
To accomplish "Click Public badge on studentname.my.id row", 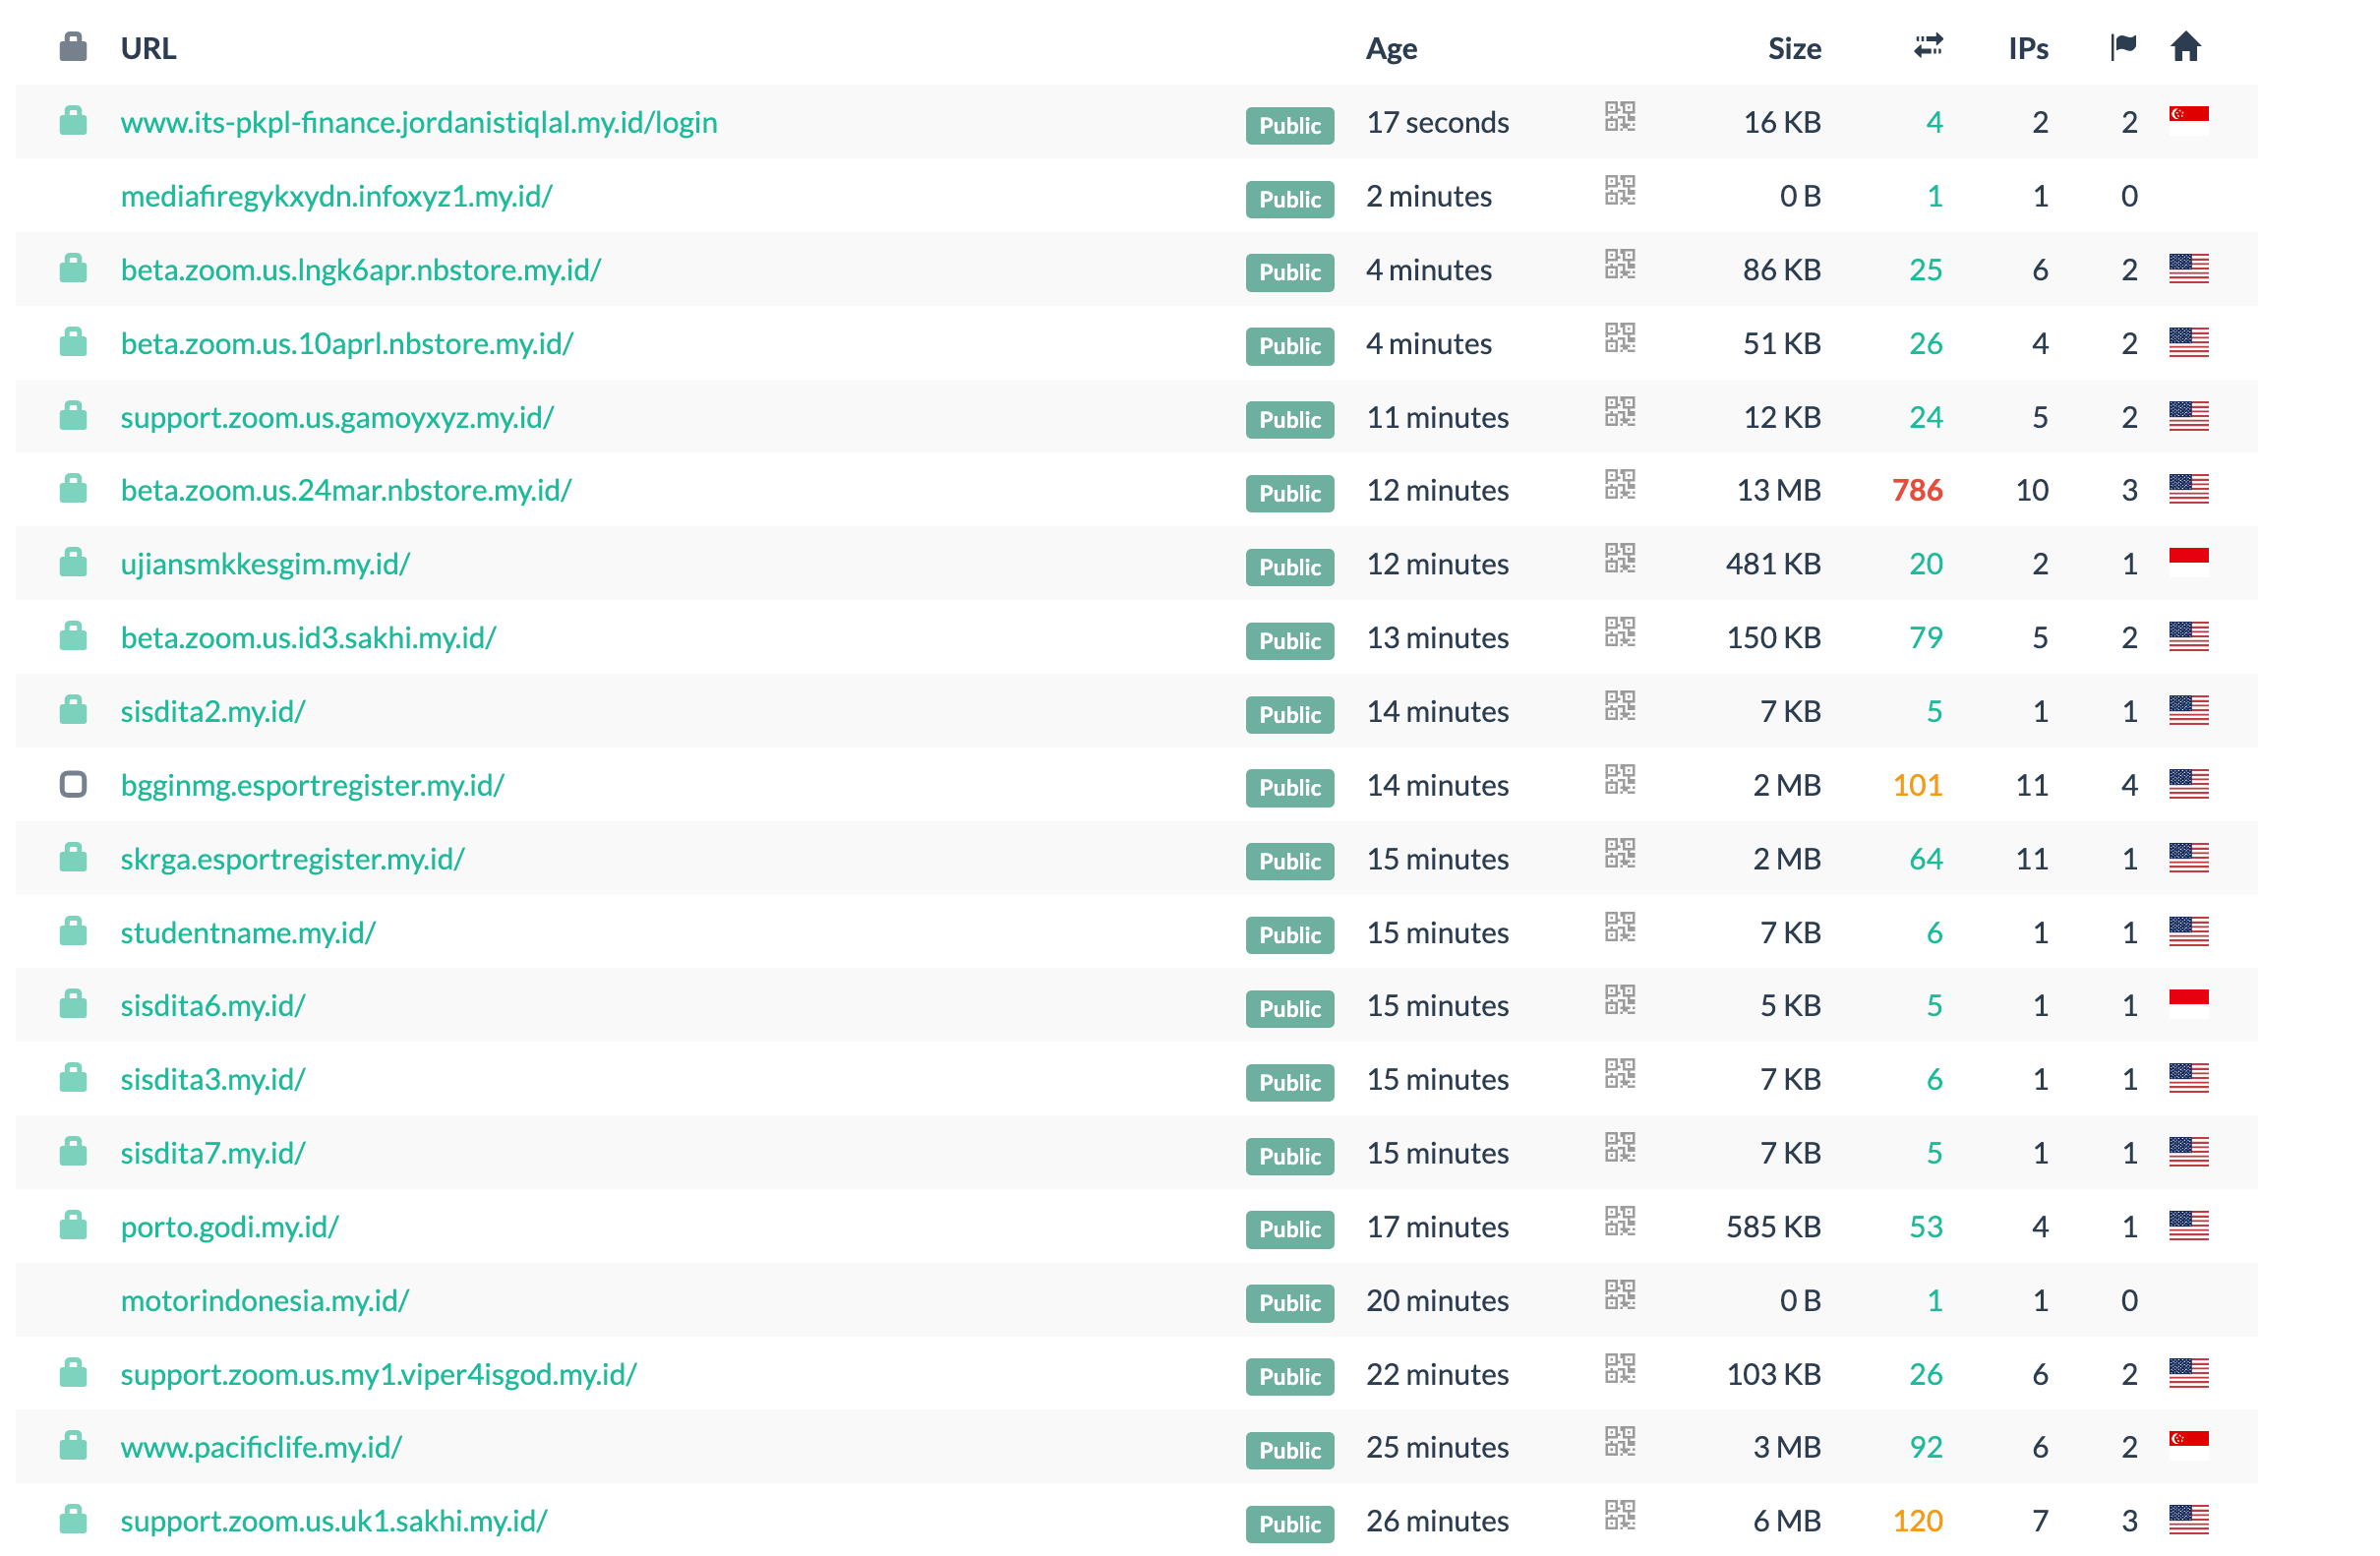I will (x=1289, y=936).
